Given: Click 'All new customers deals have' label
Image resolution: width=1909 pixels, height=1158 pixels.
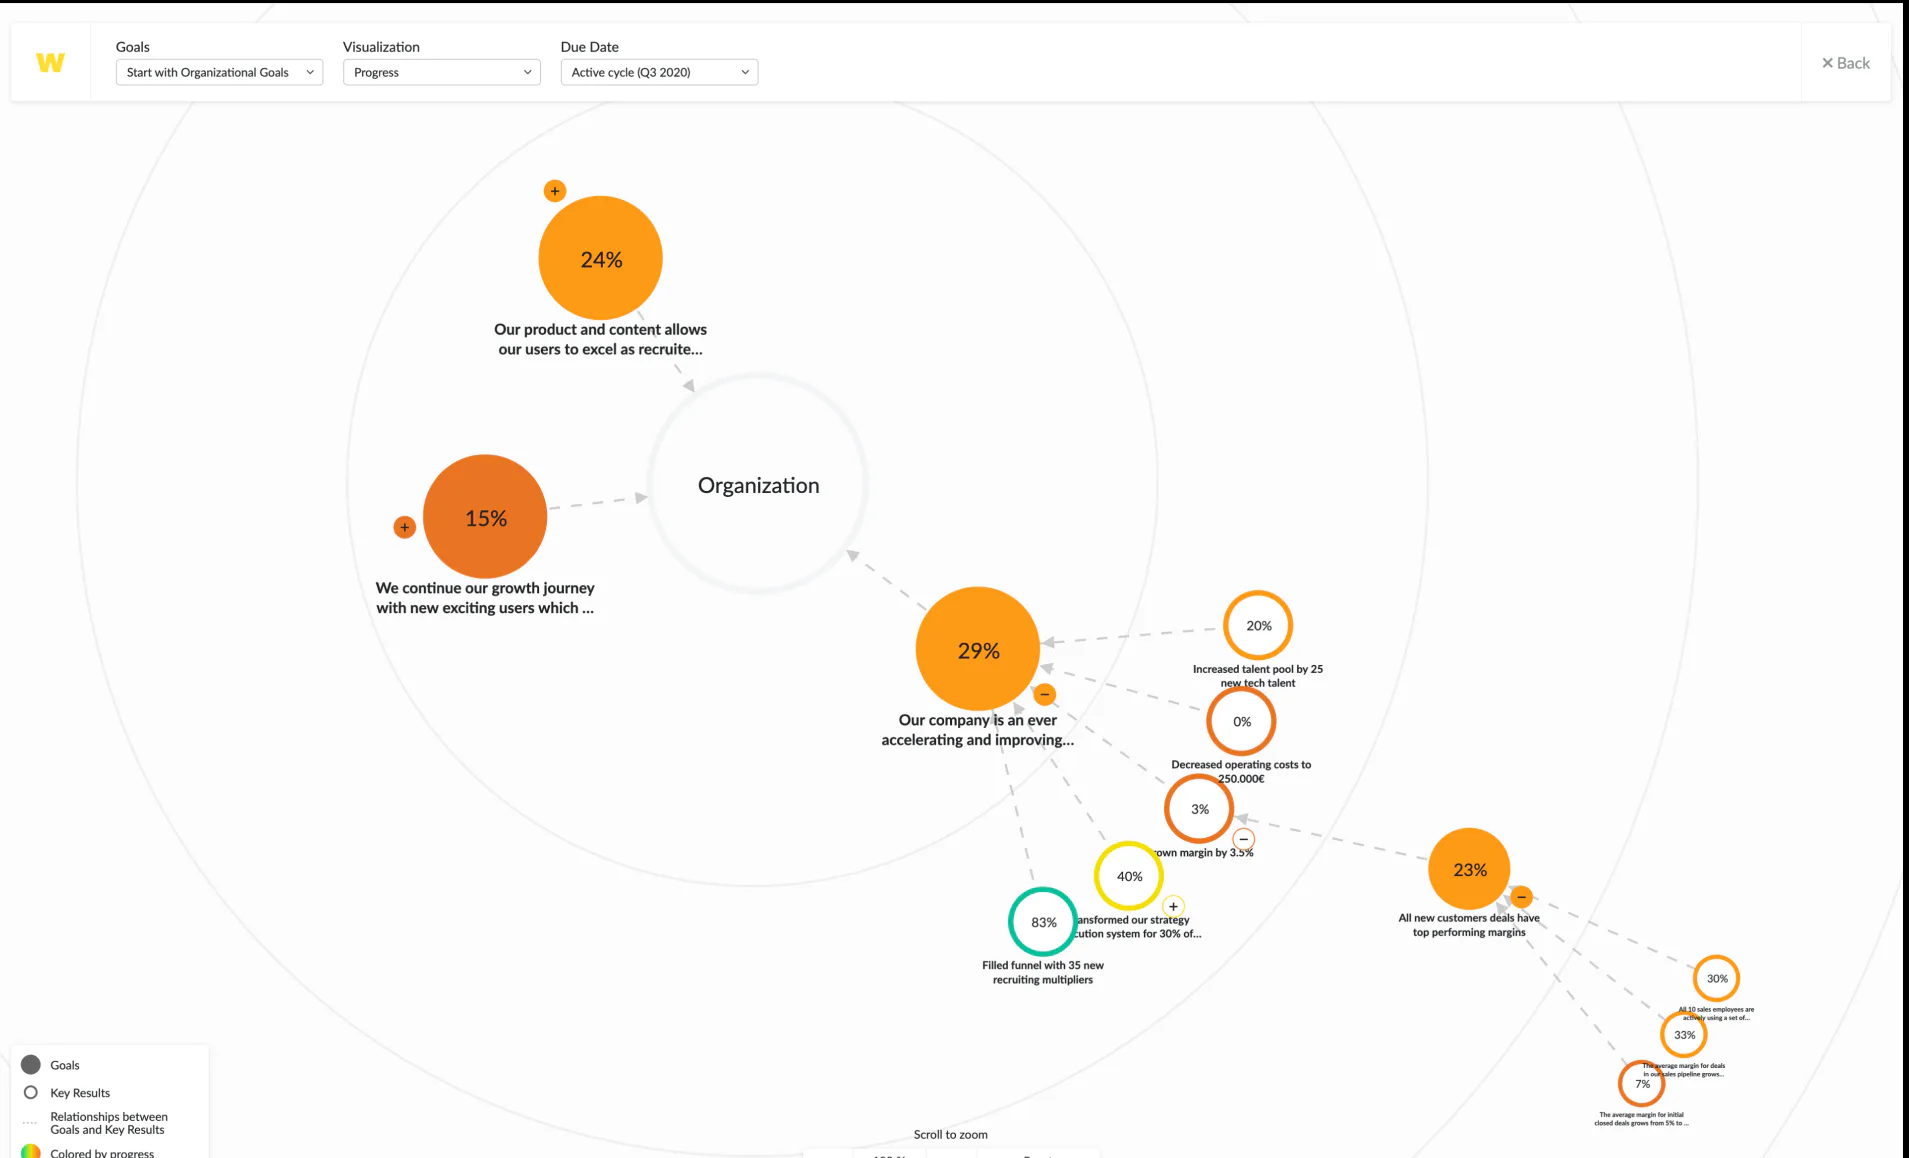Looking at the screenshot, I should coord(1469,925).
